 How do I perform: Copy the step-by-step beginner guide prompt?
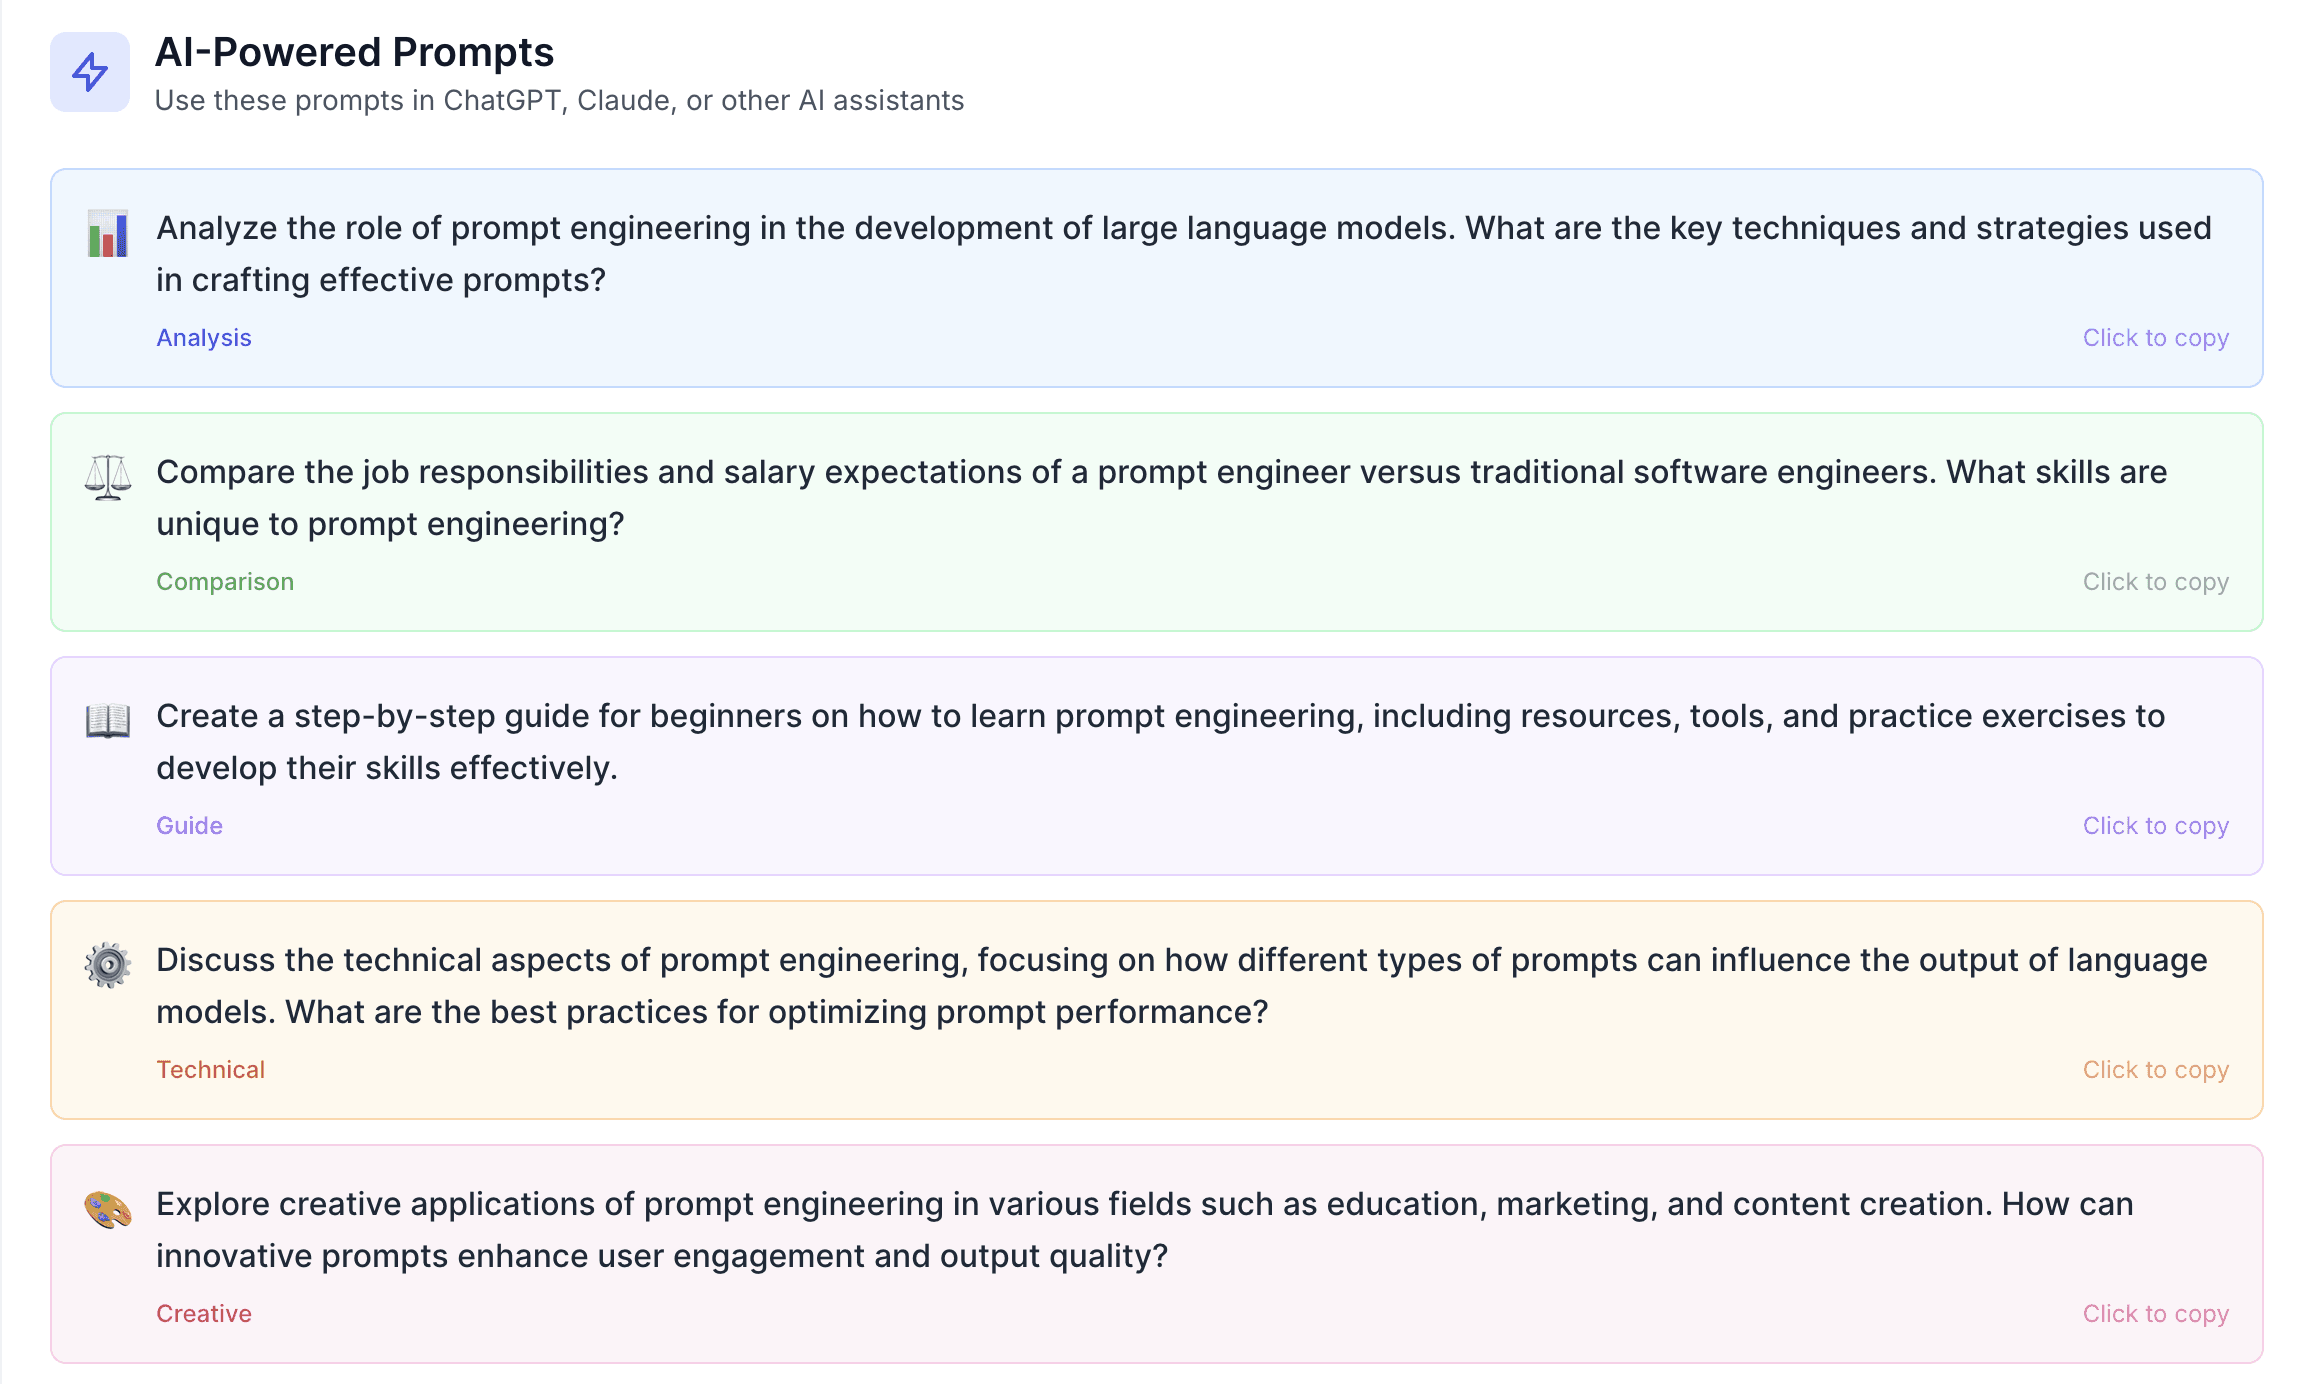(2156, 825)
